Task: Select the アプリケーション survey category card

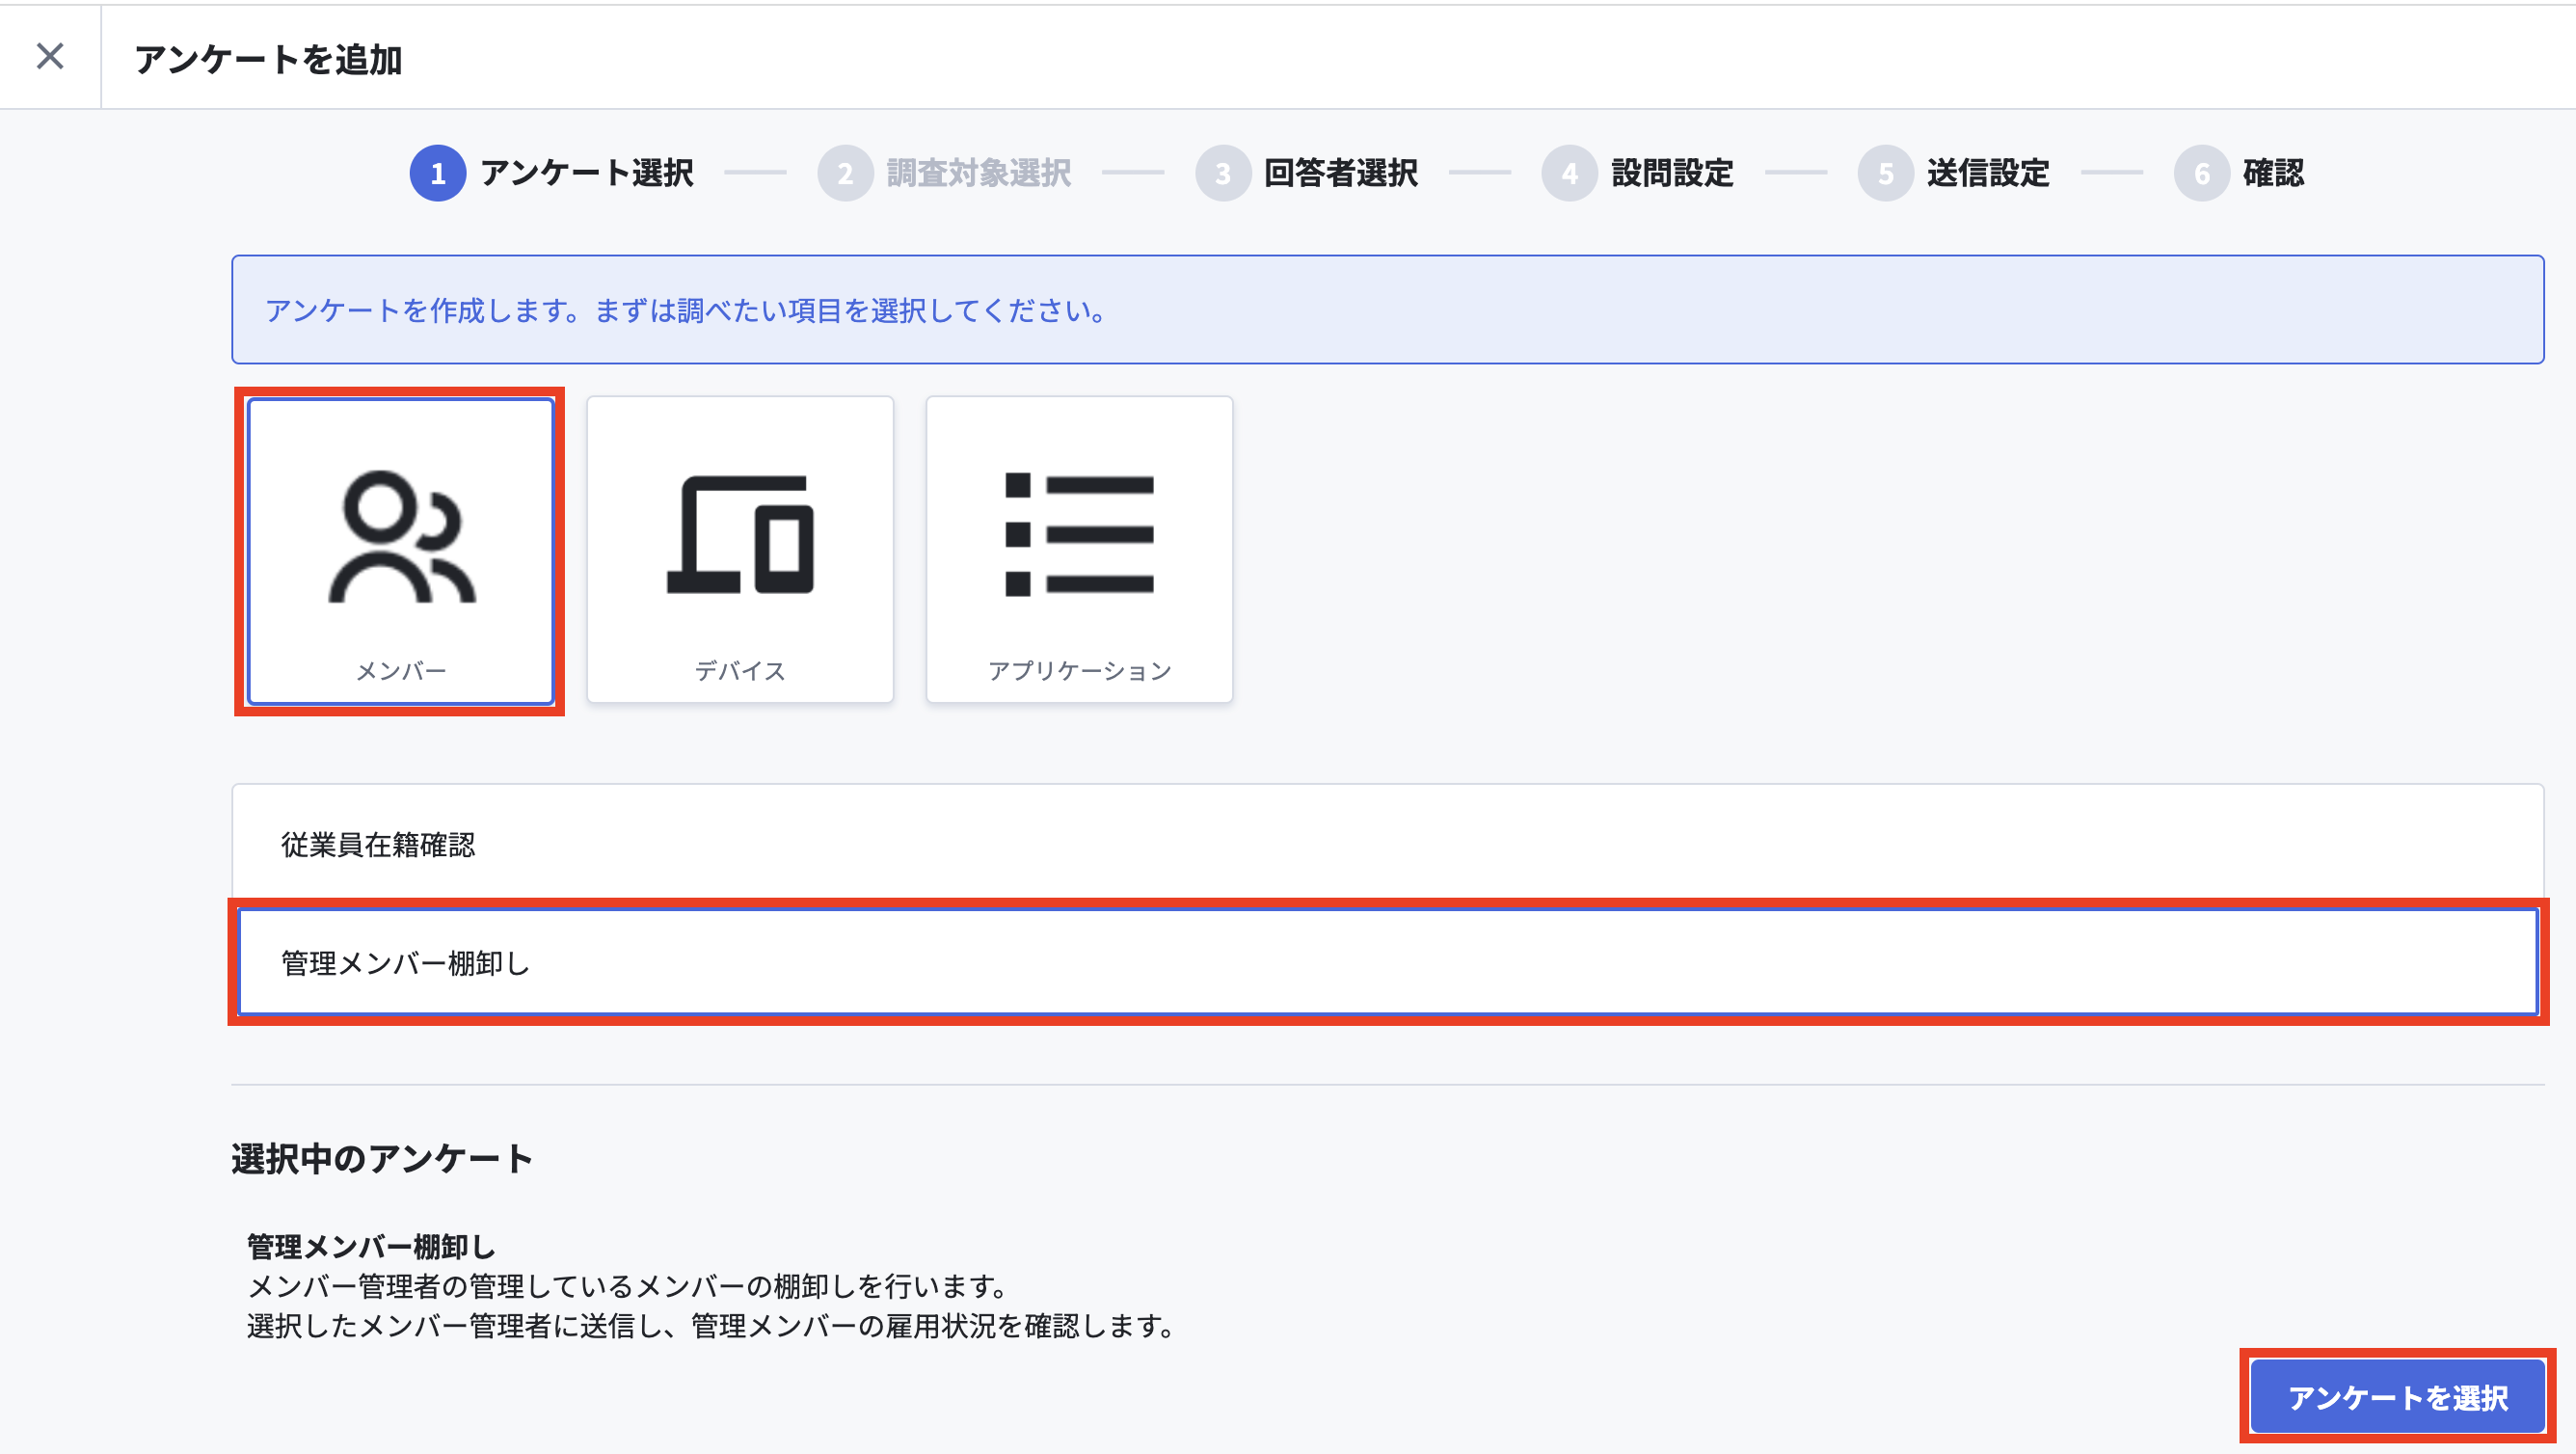Action: click(1079, 550)
